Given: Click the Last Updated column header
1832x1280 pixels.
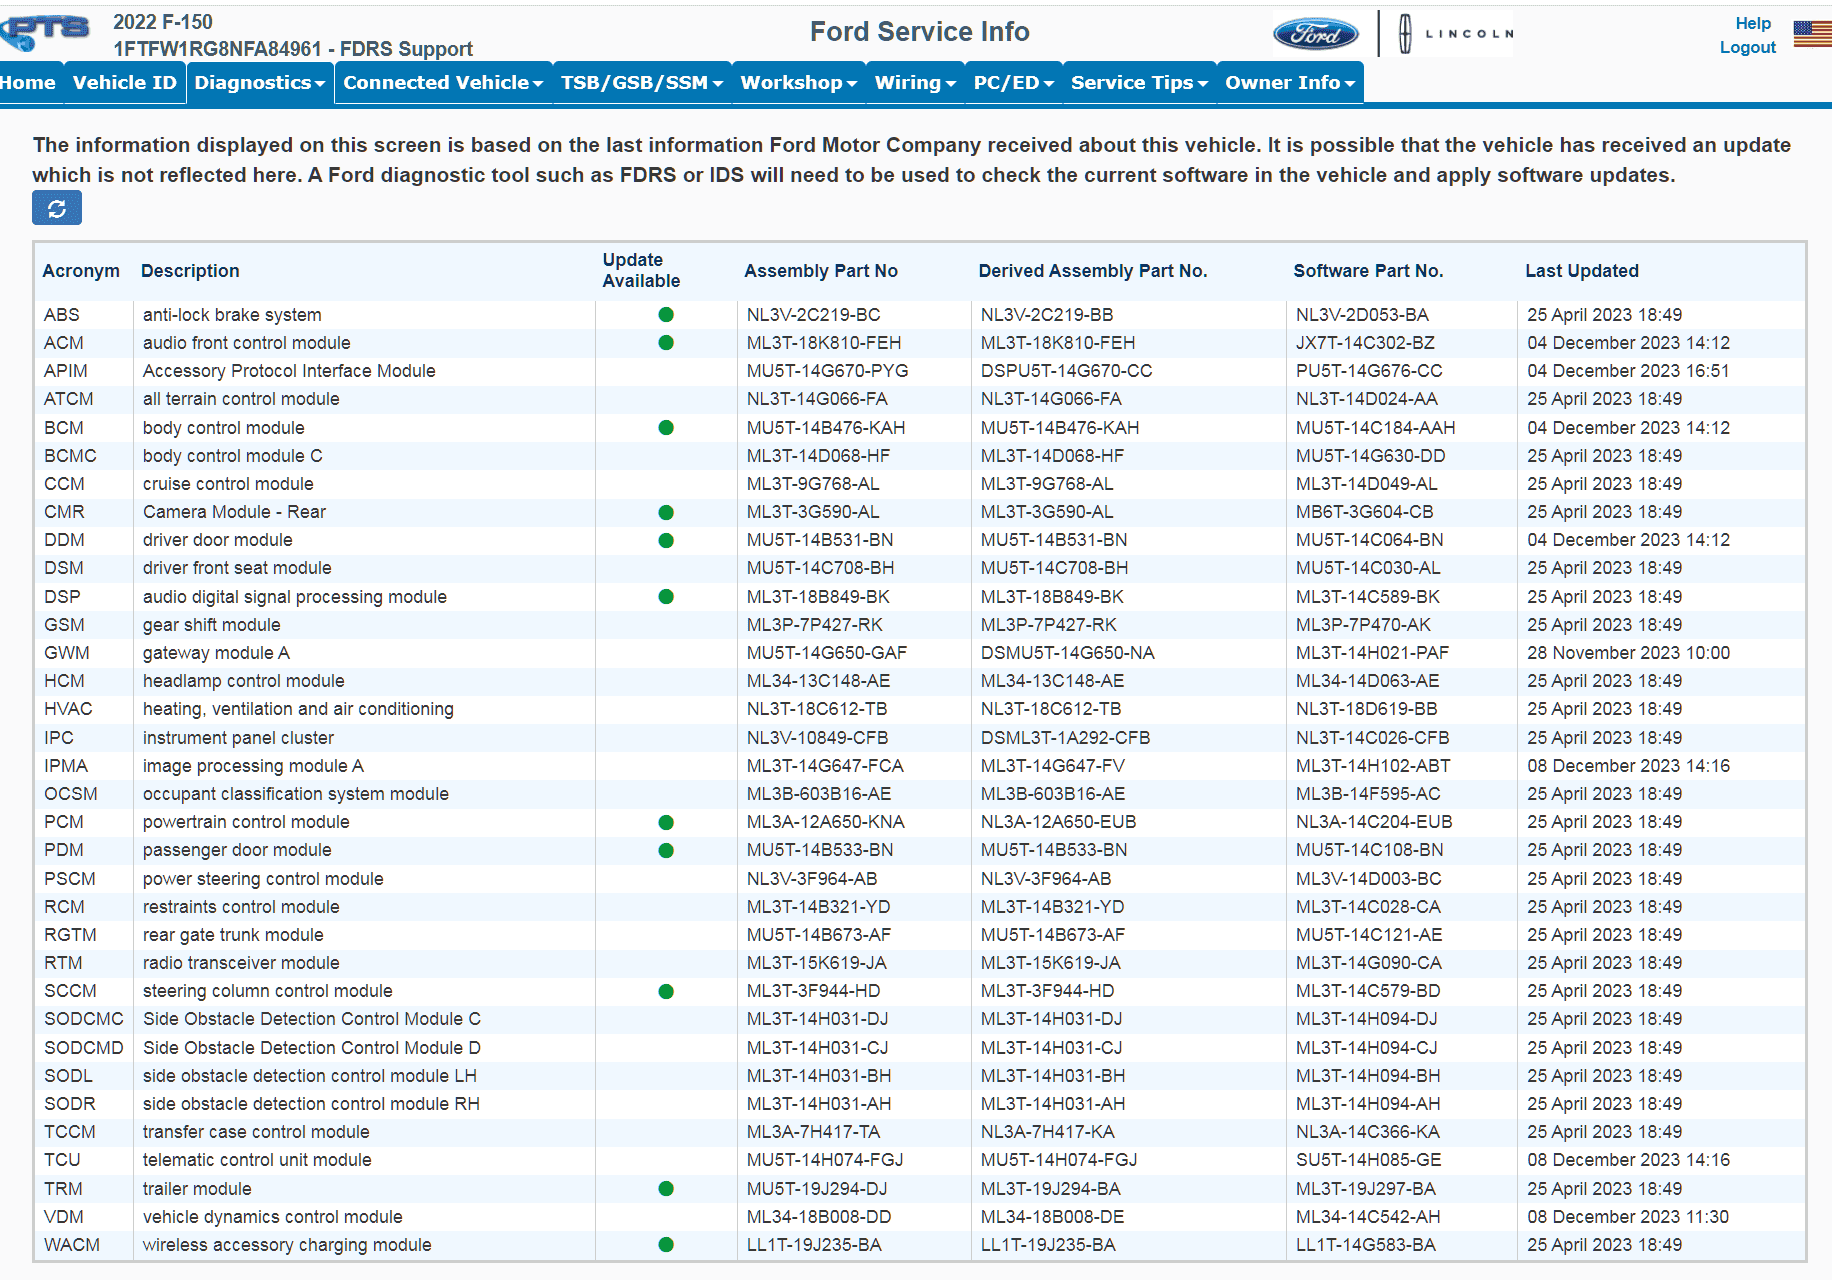Looking at the screenshot, I should pos(1581,271).
